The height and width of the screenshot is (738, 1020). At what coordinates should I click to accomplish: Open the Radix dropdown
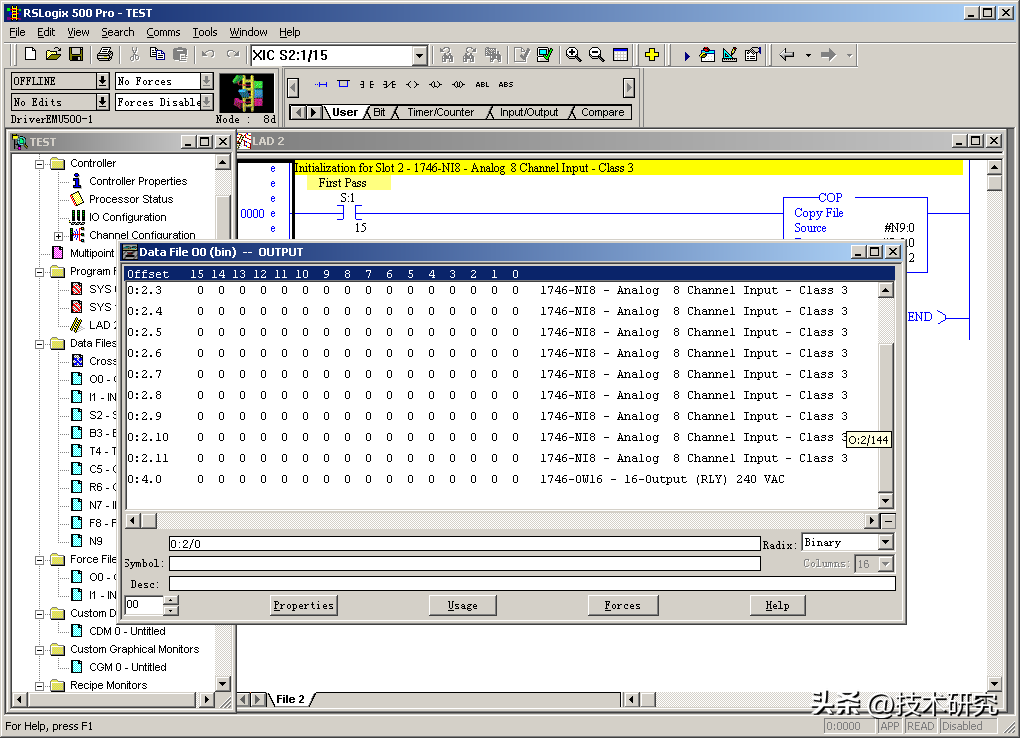click(884, 543)
